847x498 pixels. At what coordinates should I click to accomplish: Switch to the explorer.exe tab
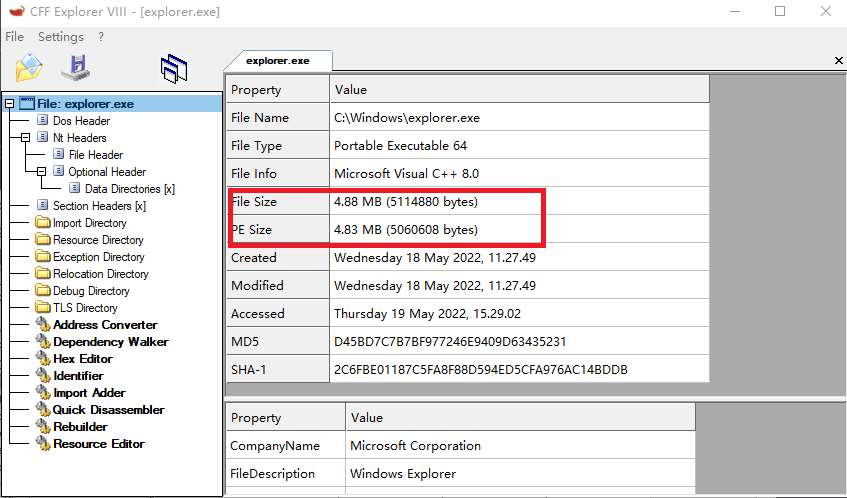[277, 60]
